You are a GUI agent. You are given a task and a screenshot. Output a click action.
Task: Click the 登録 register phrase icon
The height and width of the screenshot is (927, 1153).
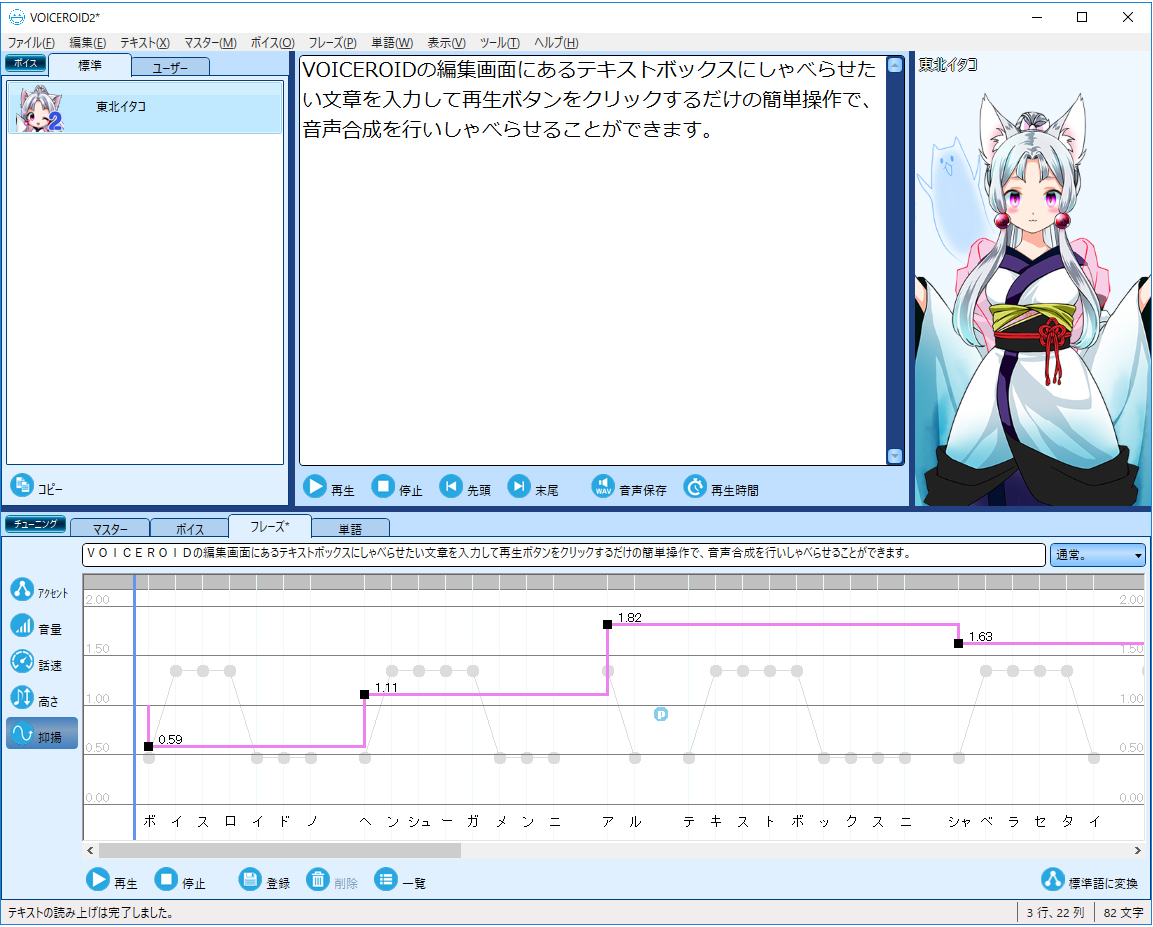[250, 878]
